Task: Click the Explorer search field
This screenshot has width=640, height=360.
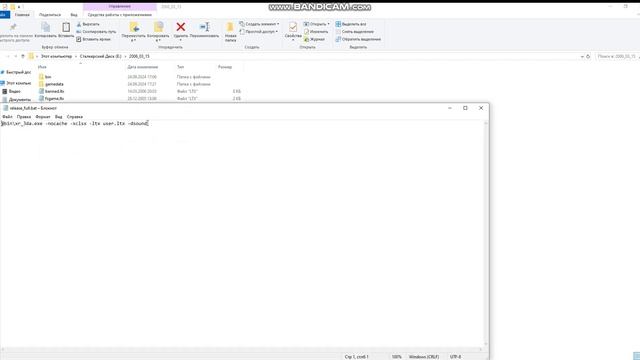Action: point(616,56)
